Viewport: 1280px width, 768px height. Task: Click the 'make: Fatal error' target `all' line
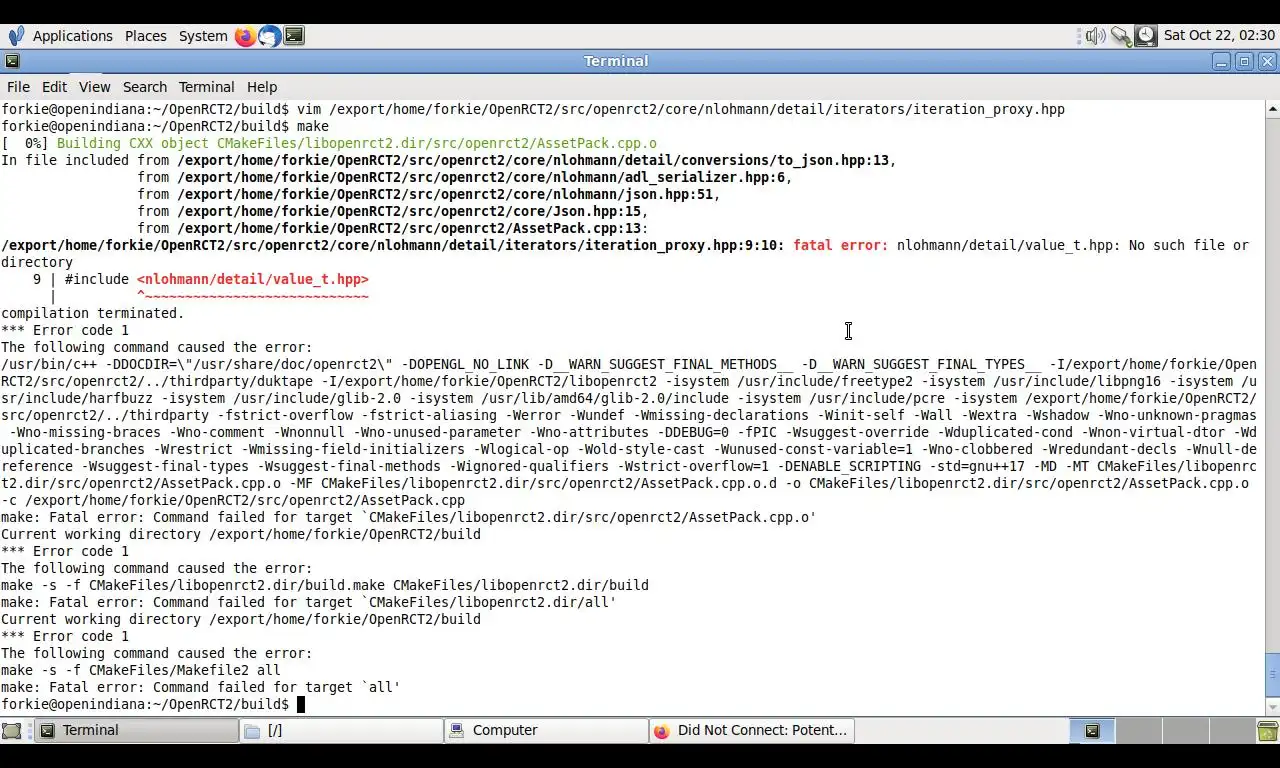coord(200,687)
